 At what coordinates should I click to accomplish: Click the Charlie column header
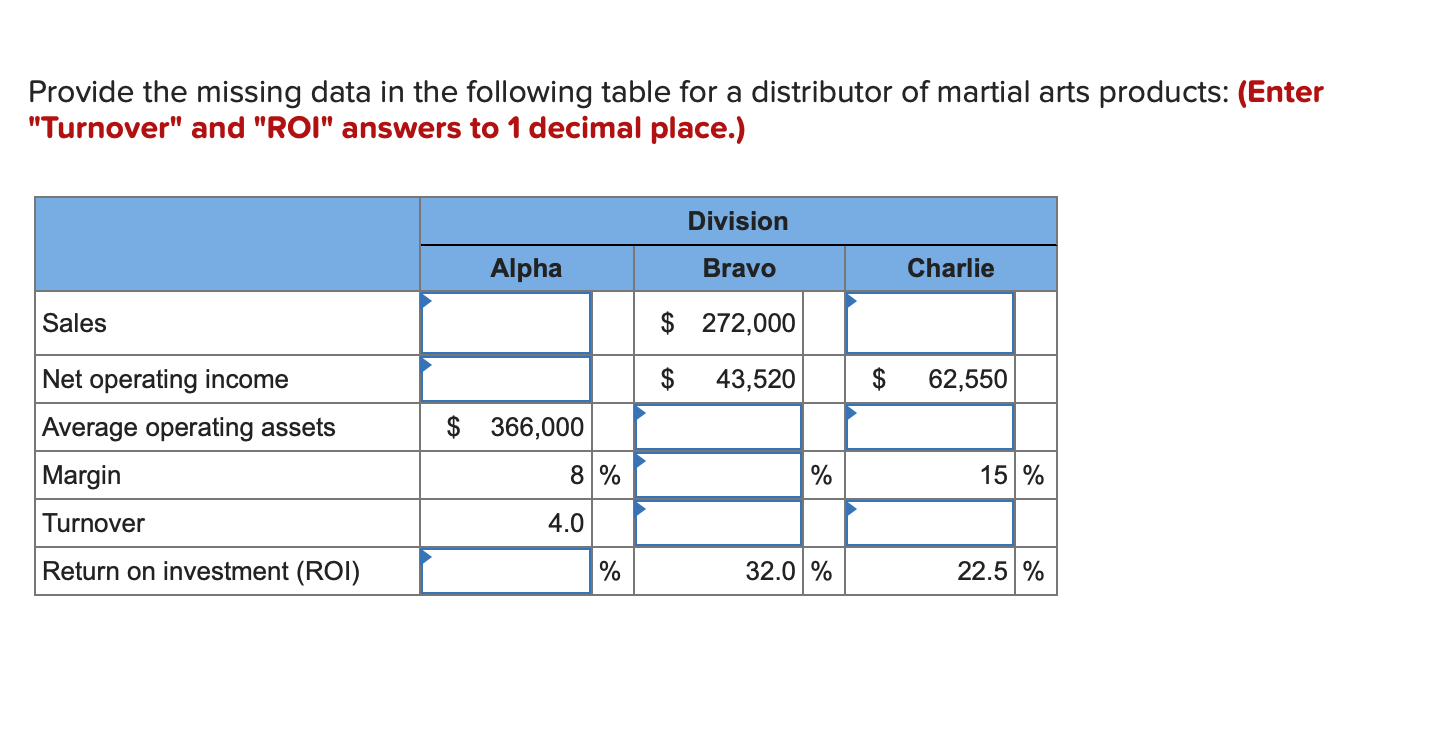coord(950,268)
